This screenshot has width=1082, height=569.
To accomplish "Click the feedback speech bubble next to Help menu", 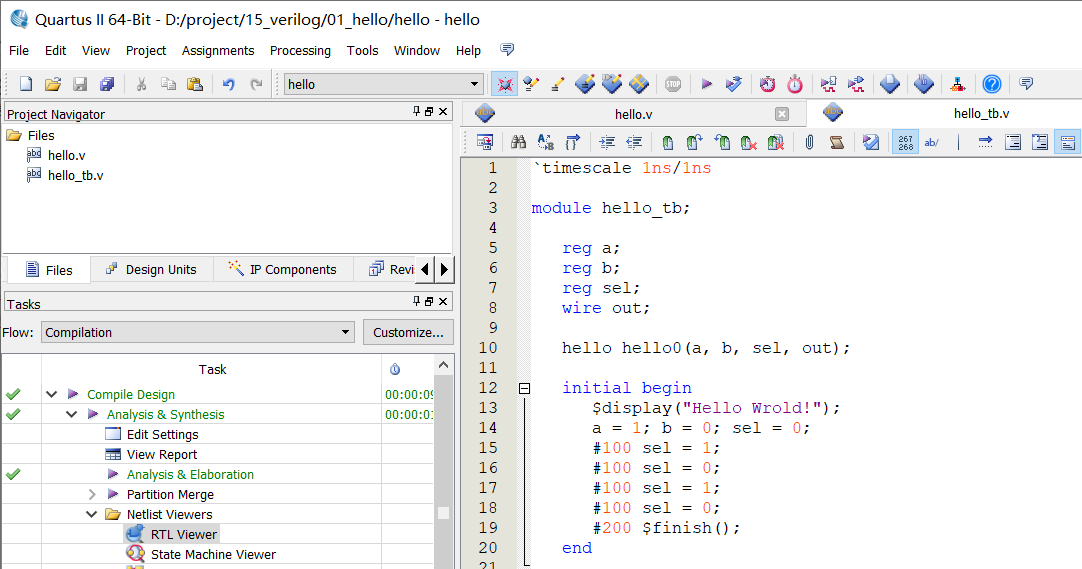I will point(507,50).
